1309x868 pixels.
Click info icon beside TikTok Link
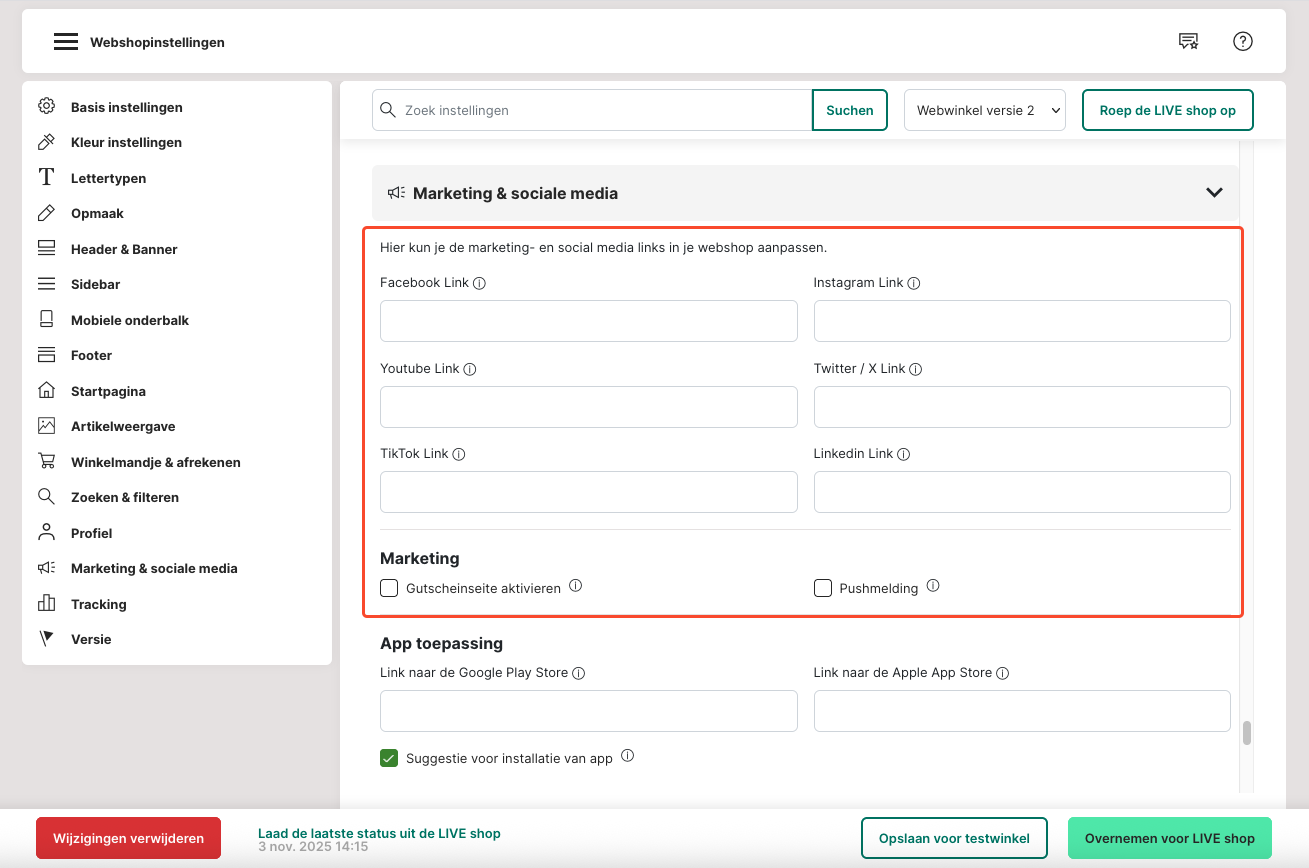point(459,454)
